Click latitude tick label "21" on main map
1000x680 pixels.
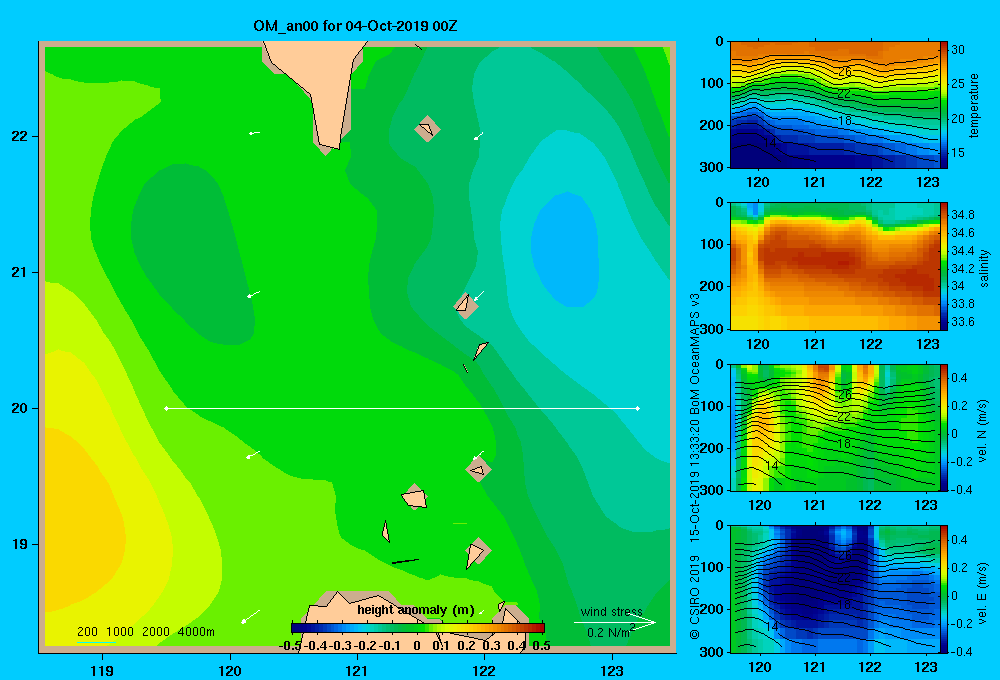(x=20, y=272)
